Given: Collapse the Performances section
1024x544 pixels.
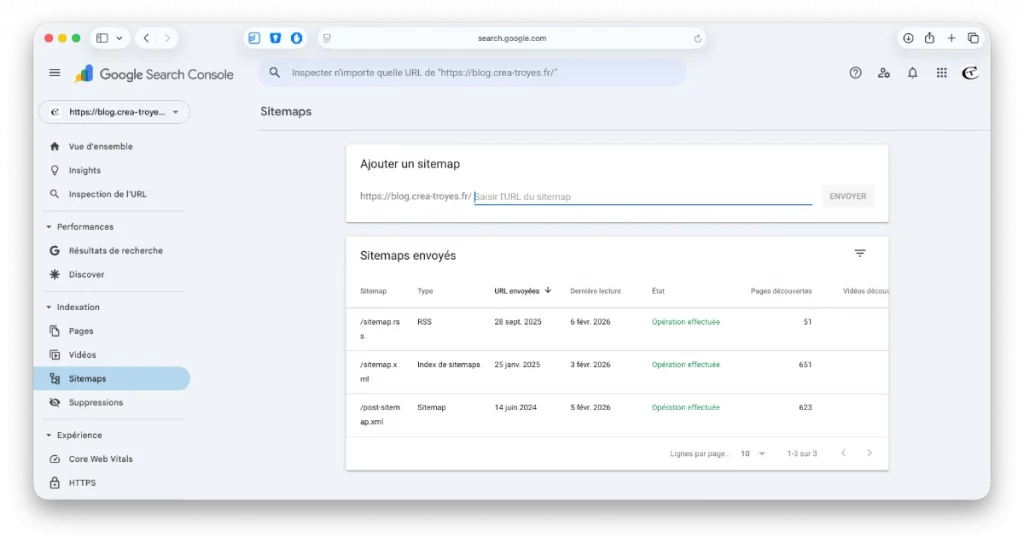Looking at the screenshot, I should pyautogui.click(x=49, y=227).
